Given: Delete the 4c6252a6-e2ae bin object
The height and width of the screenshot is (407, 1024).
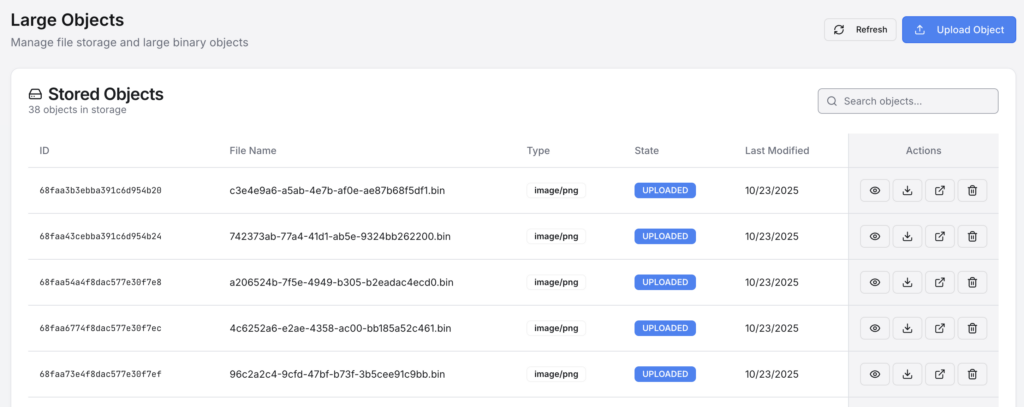Looking at the screenshot, I should pyautogui.click(x=972, y=328).
